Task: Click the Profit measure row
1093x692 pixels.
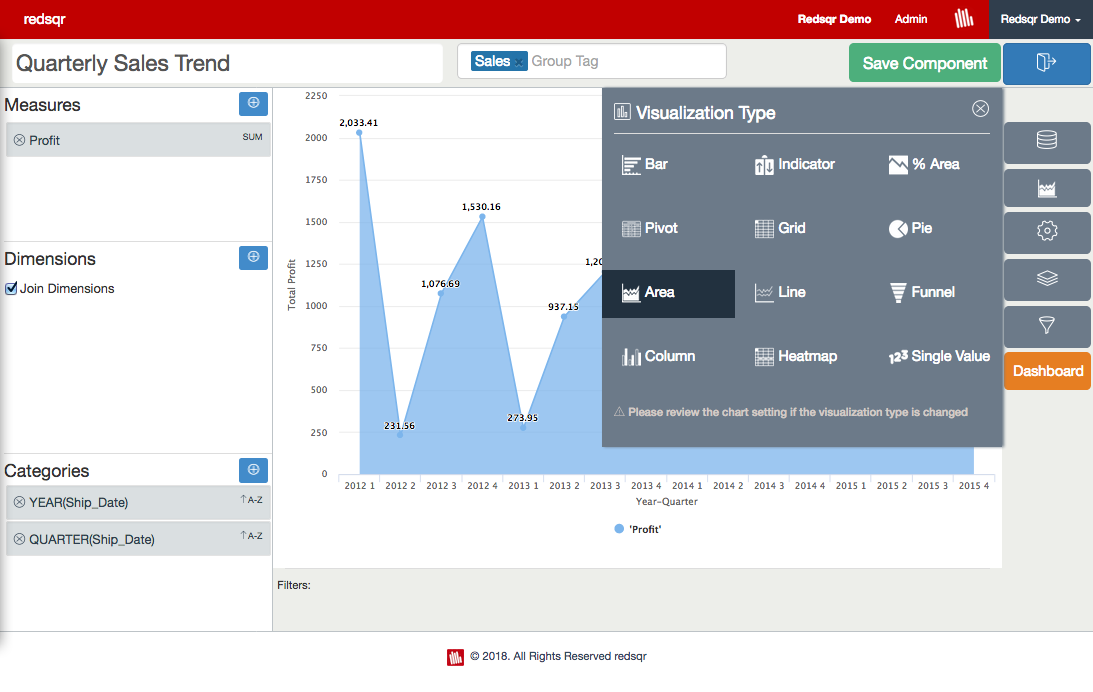Action: (138, 140)
